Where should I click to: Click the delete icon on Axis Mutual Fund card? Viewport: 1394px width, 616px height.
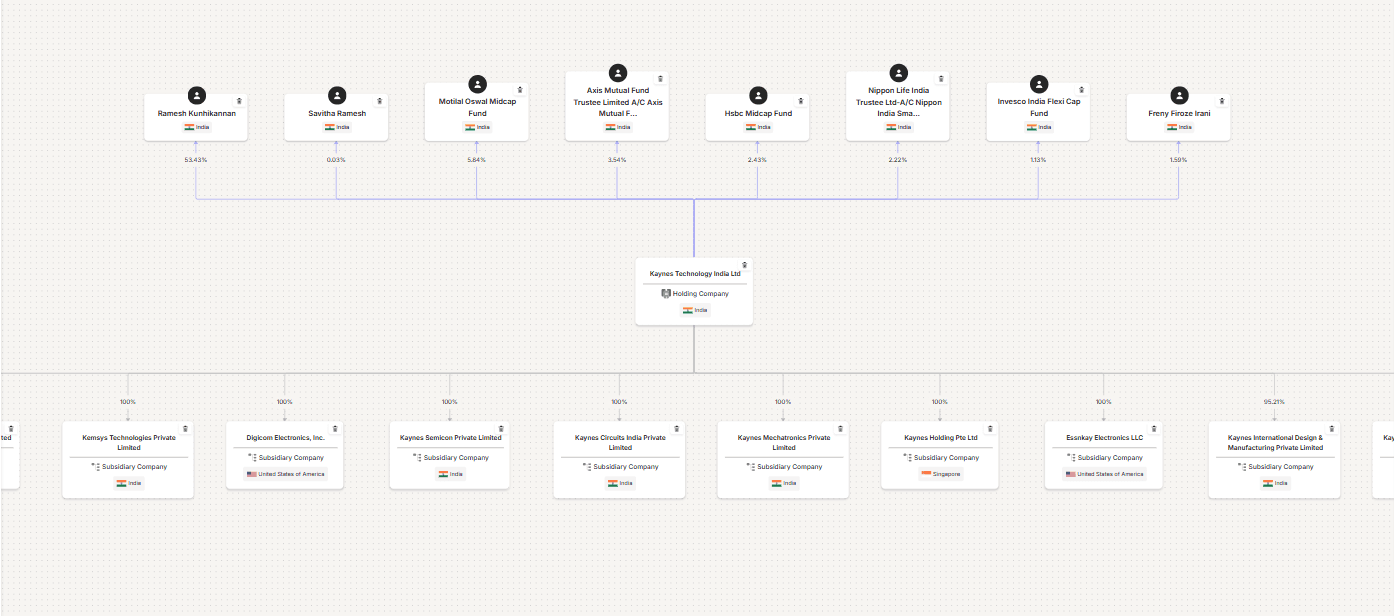(660, 77)
